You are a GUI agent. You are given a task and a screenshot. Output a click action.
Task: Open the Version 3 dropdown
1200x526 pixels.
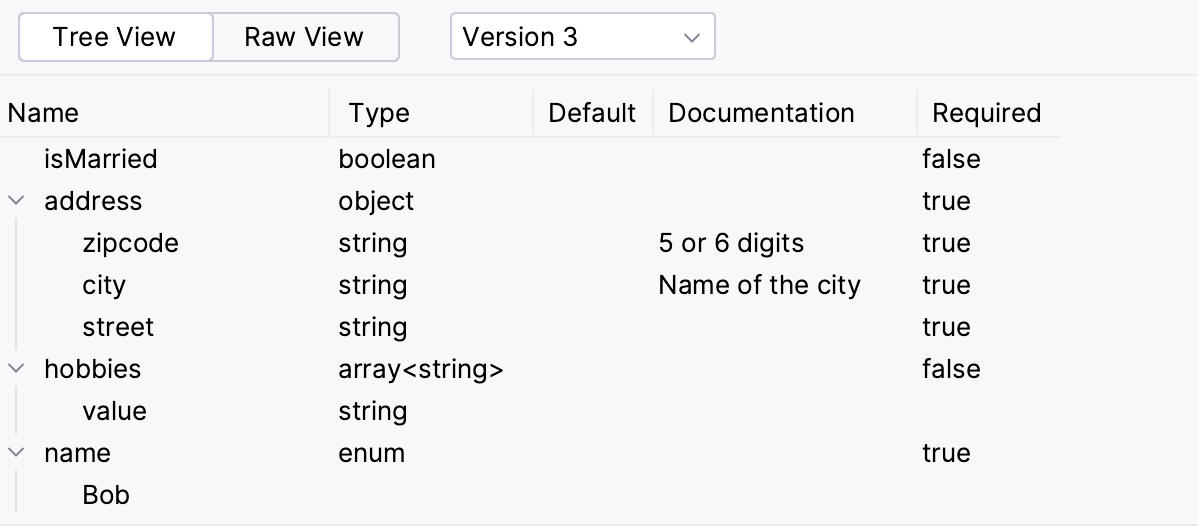point(582,37)
